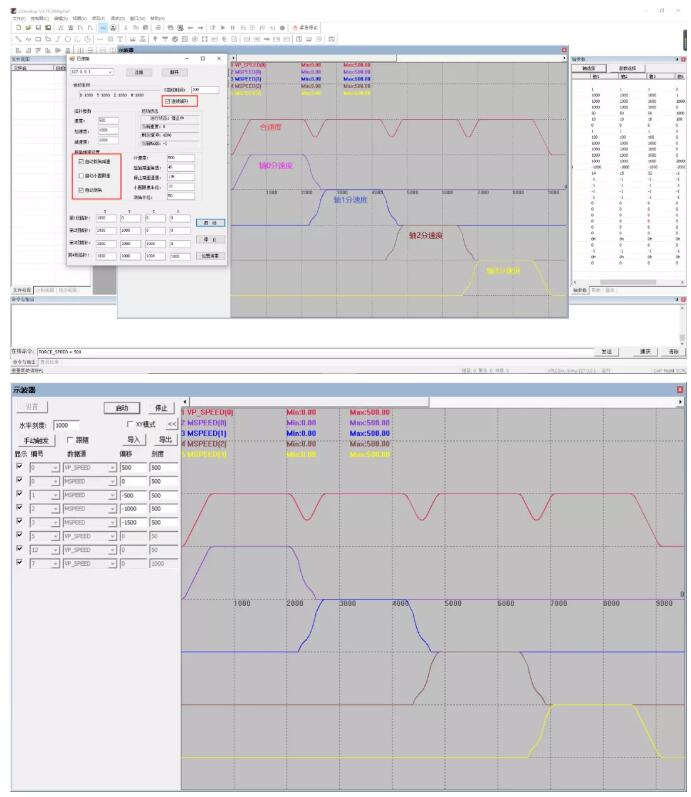Toggle the 跟随 follow checkbox
The height and width of the screenshot is (797, 691).
(70, 440)
